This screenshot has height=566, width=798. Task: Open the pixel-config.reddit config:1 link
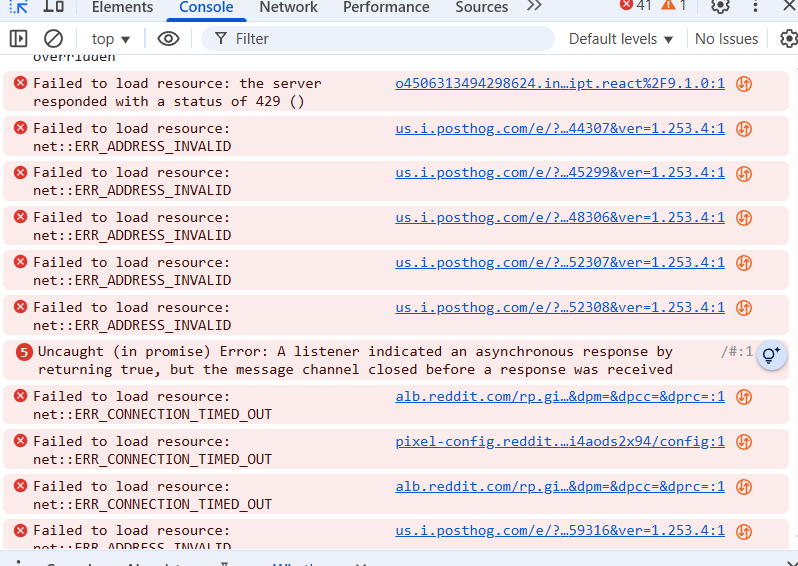(560, 441)
